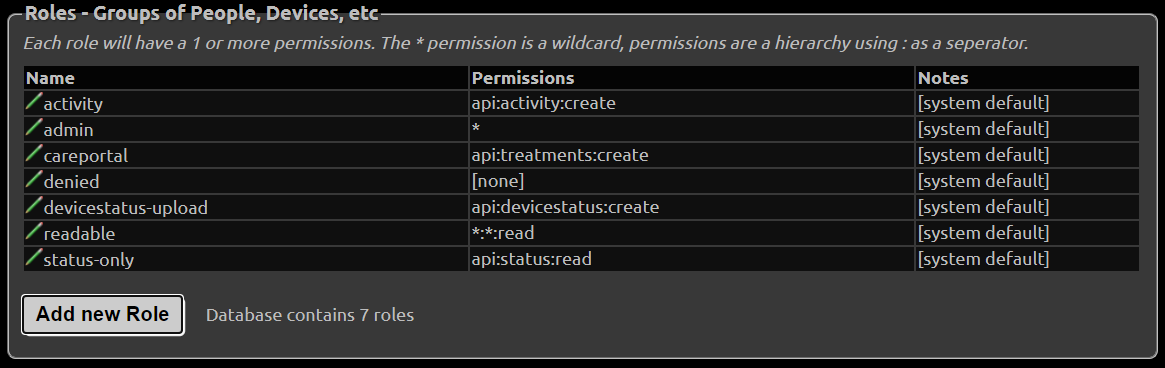Image resolution: width=1165 pixels, height=368 pixels.
Task: Edit the admin role via pencil icon
Action: [34, 128]
